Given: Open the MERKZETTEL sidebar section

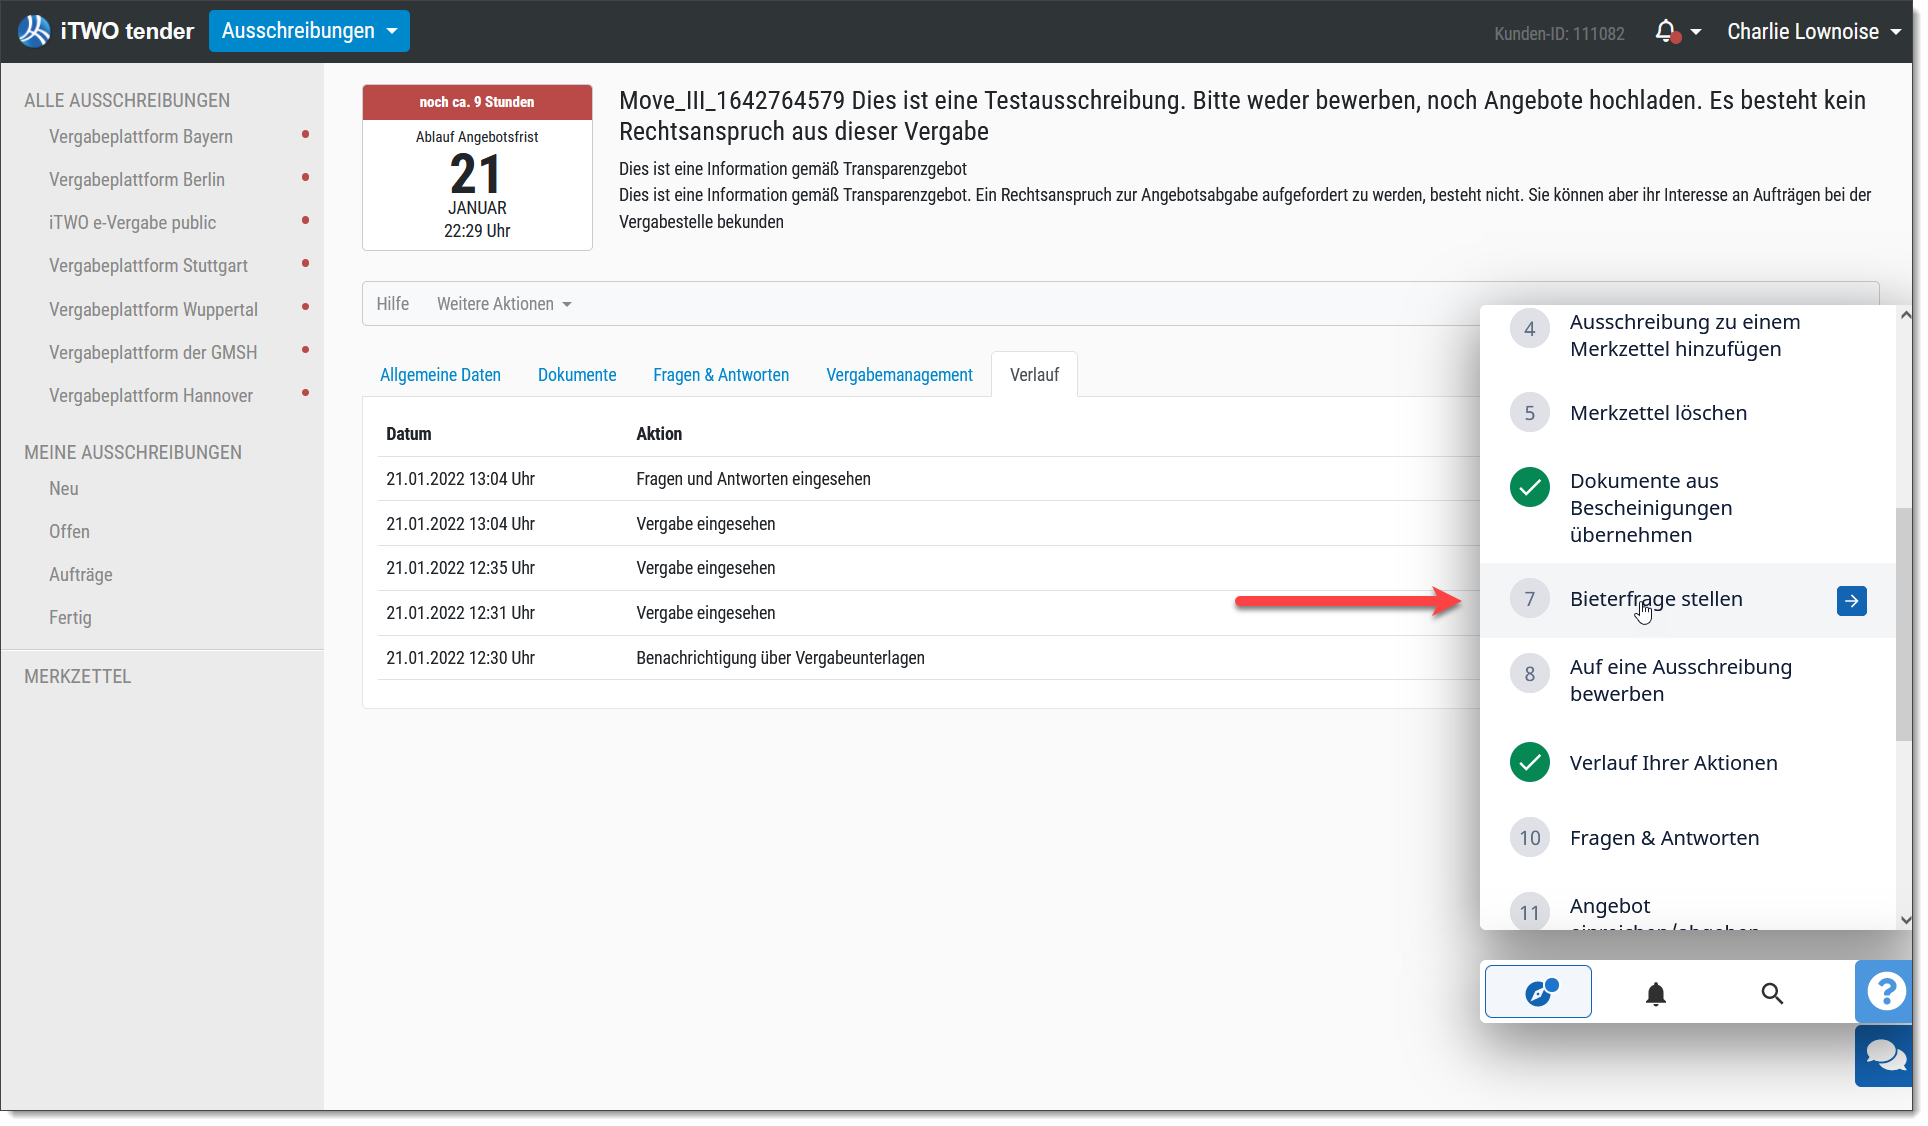Looking at the screenshot, I should coord(78,677).
